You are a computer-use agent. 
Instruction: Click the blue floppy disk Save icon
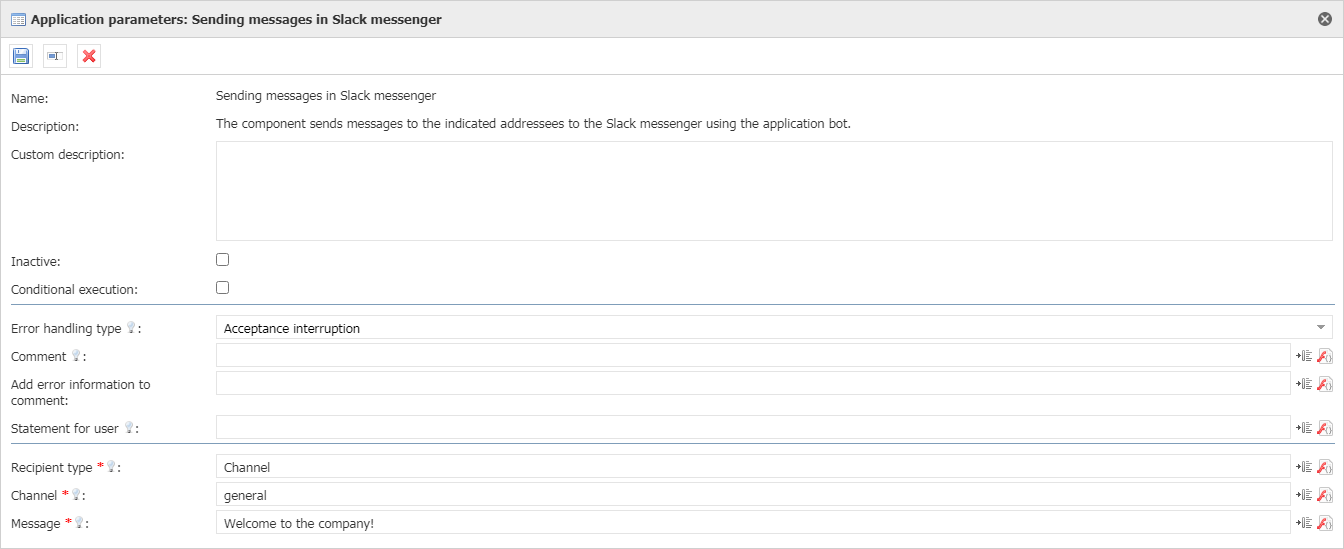click(21, 56)
